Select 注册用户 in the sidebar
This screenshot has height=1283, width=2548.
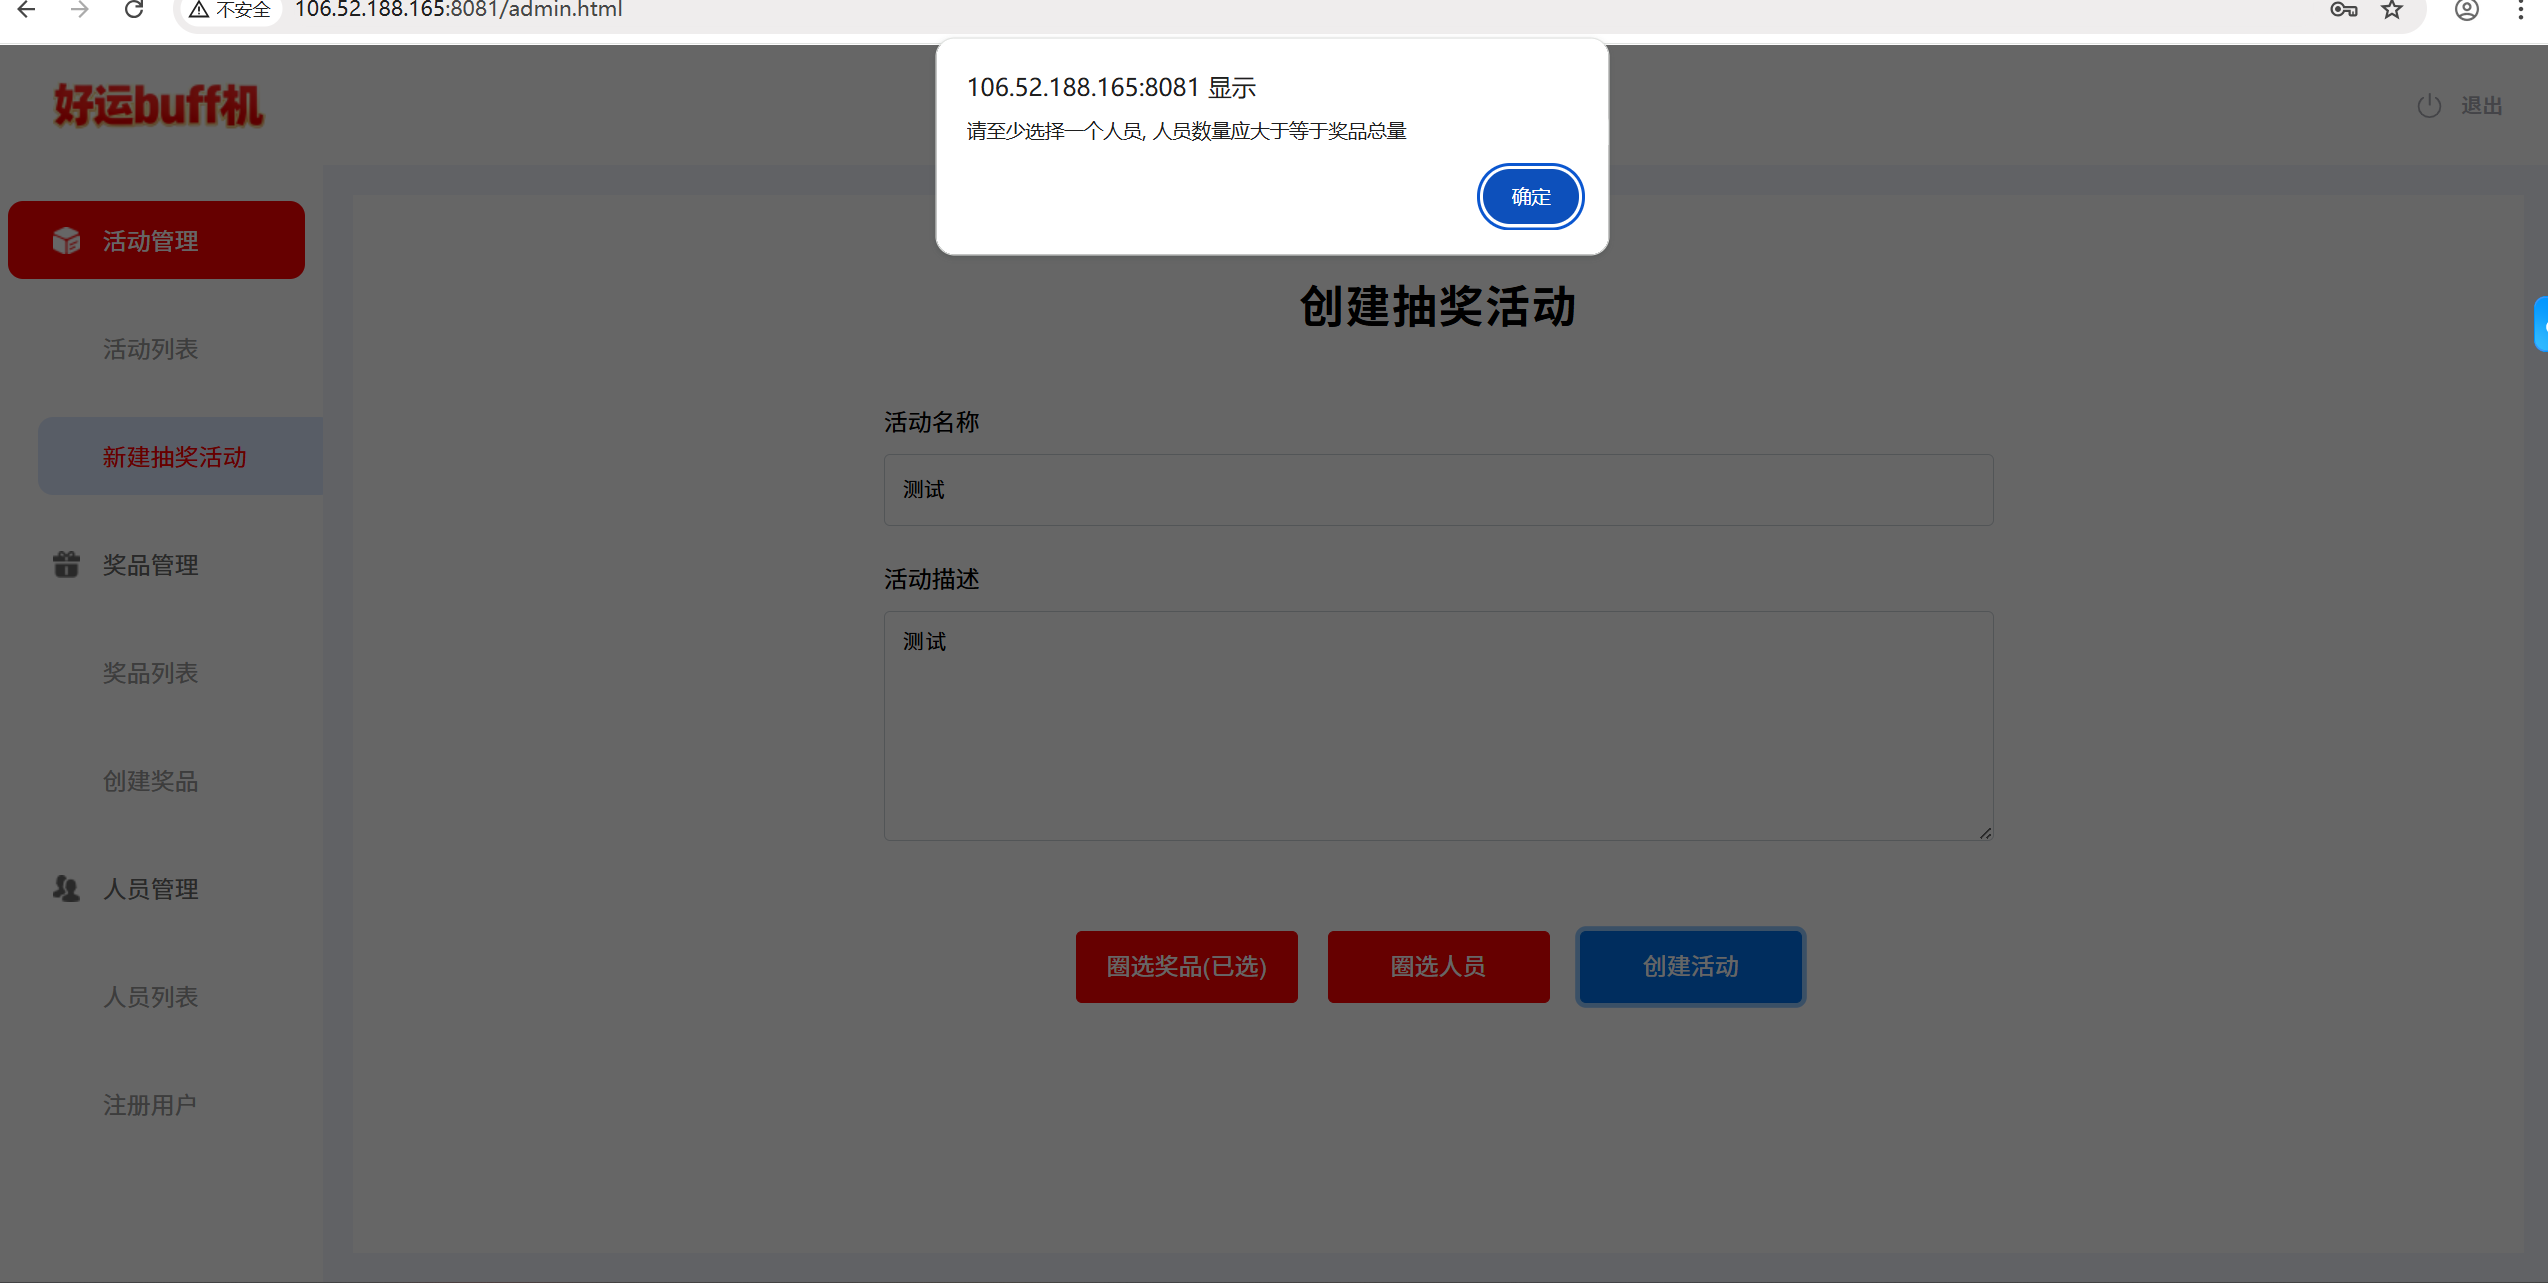150,1105
